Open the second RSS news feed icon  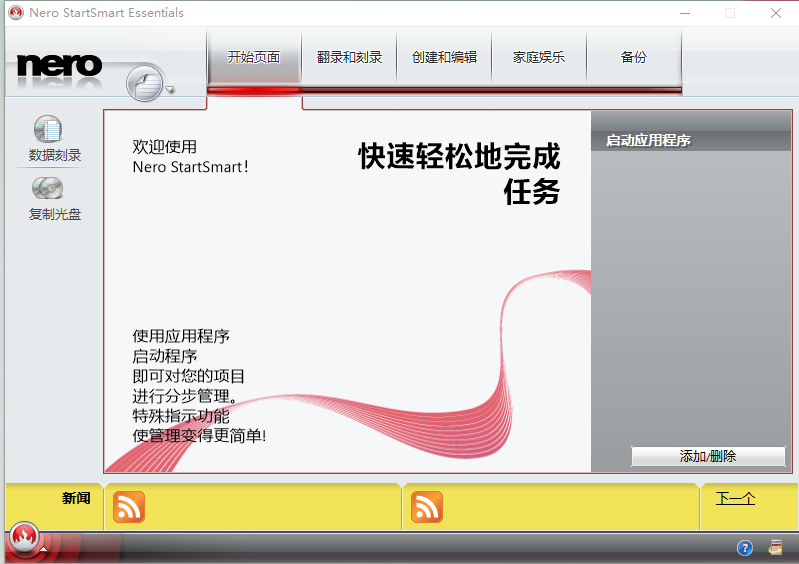(427, 507)
